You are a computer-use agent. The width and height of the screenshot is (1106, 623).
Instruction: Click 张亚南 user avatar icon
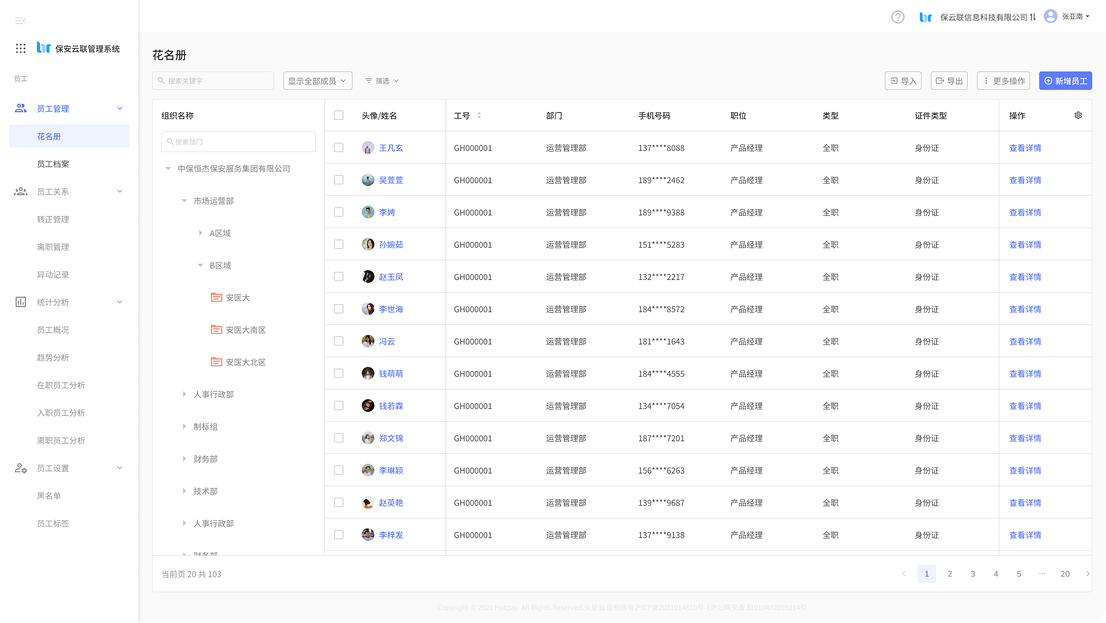(1050, 17)
